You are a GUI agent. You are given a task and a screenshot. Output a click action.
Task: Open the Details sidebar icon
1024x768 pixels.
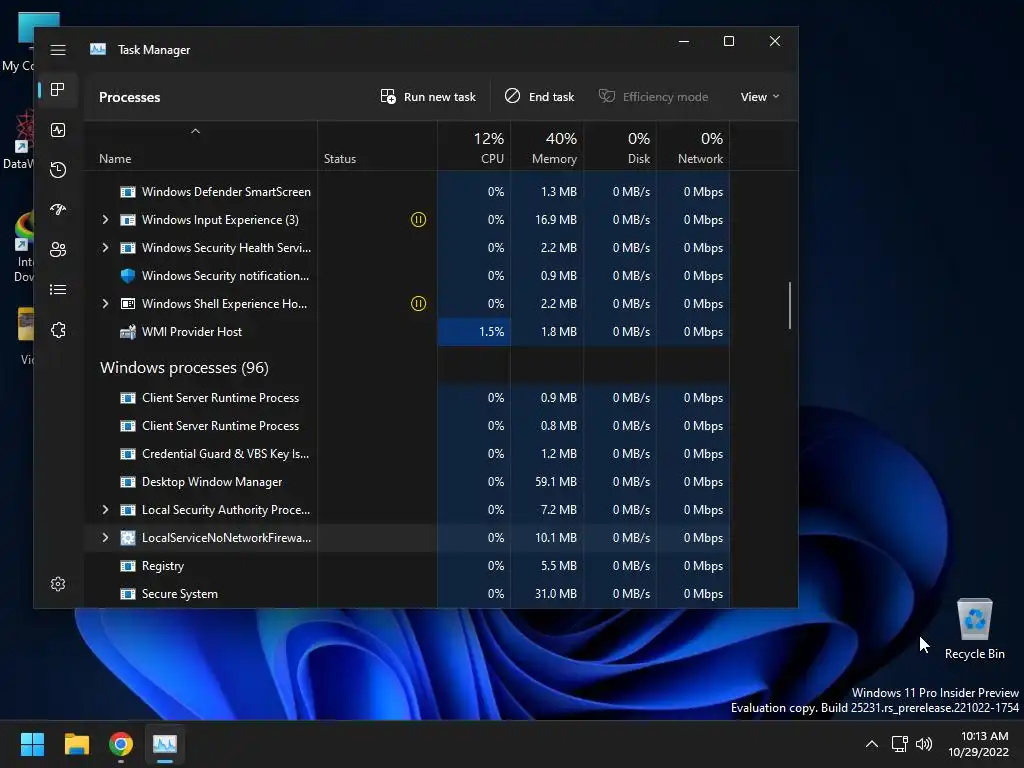pyautogui.click(x=58, y=289)
